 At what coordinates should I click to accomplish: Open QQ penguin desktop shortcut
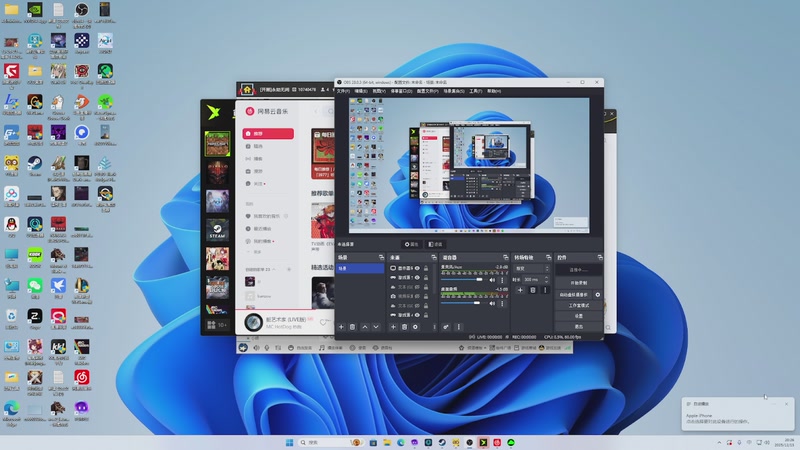11,226
